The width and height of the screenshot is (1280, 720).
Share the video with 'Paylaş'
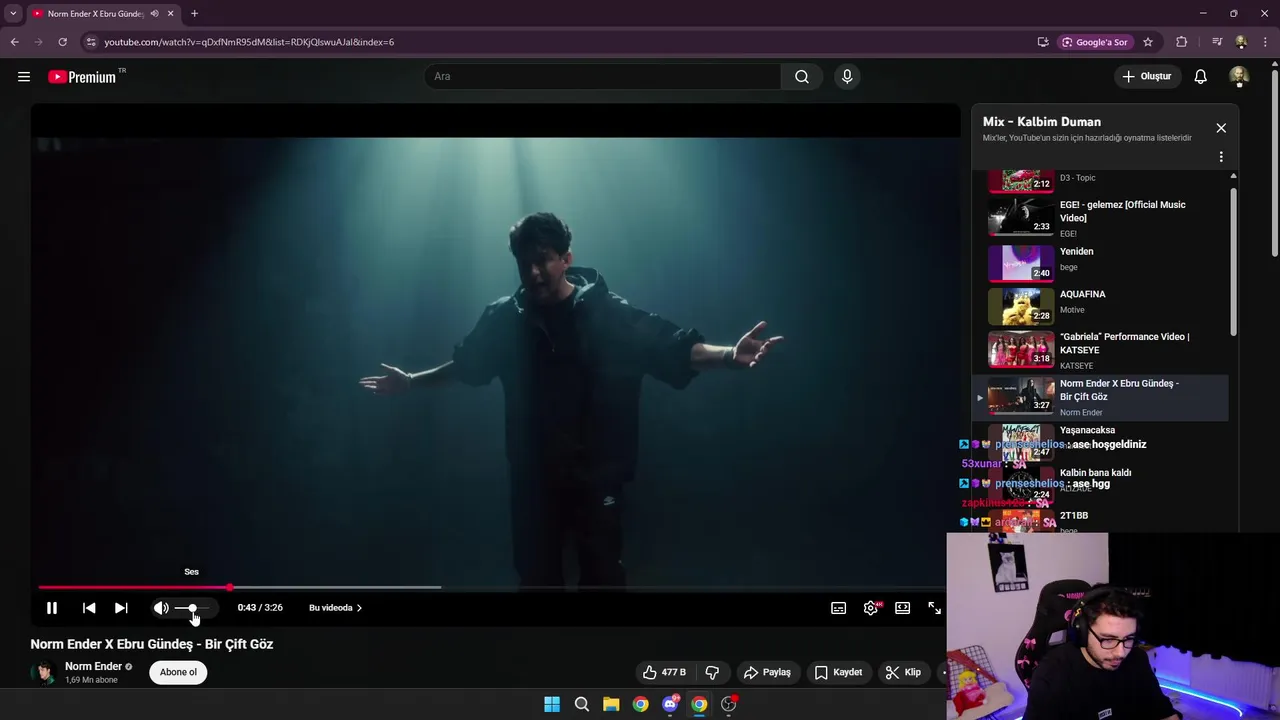point(768,672)
